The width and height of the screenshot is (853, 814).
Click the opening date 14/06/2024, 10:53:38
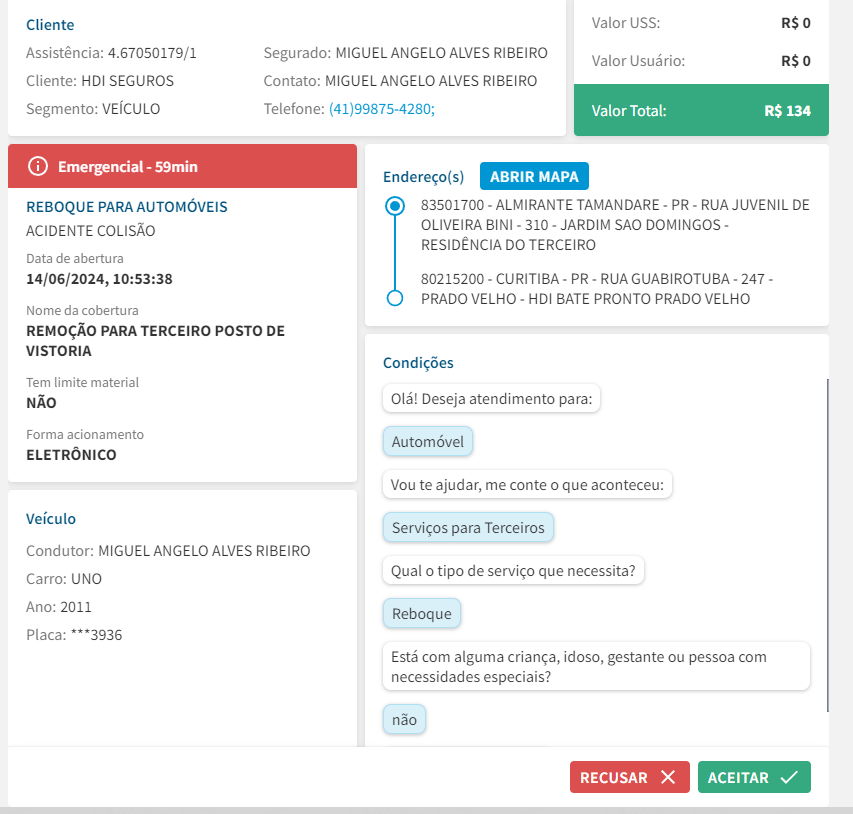[100, 279]
